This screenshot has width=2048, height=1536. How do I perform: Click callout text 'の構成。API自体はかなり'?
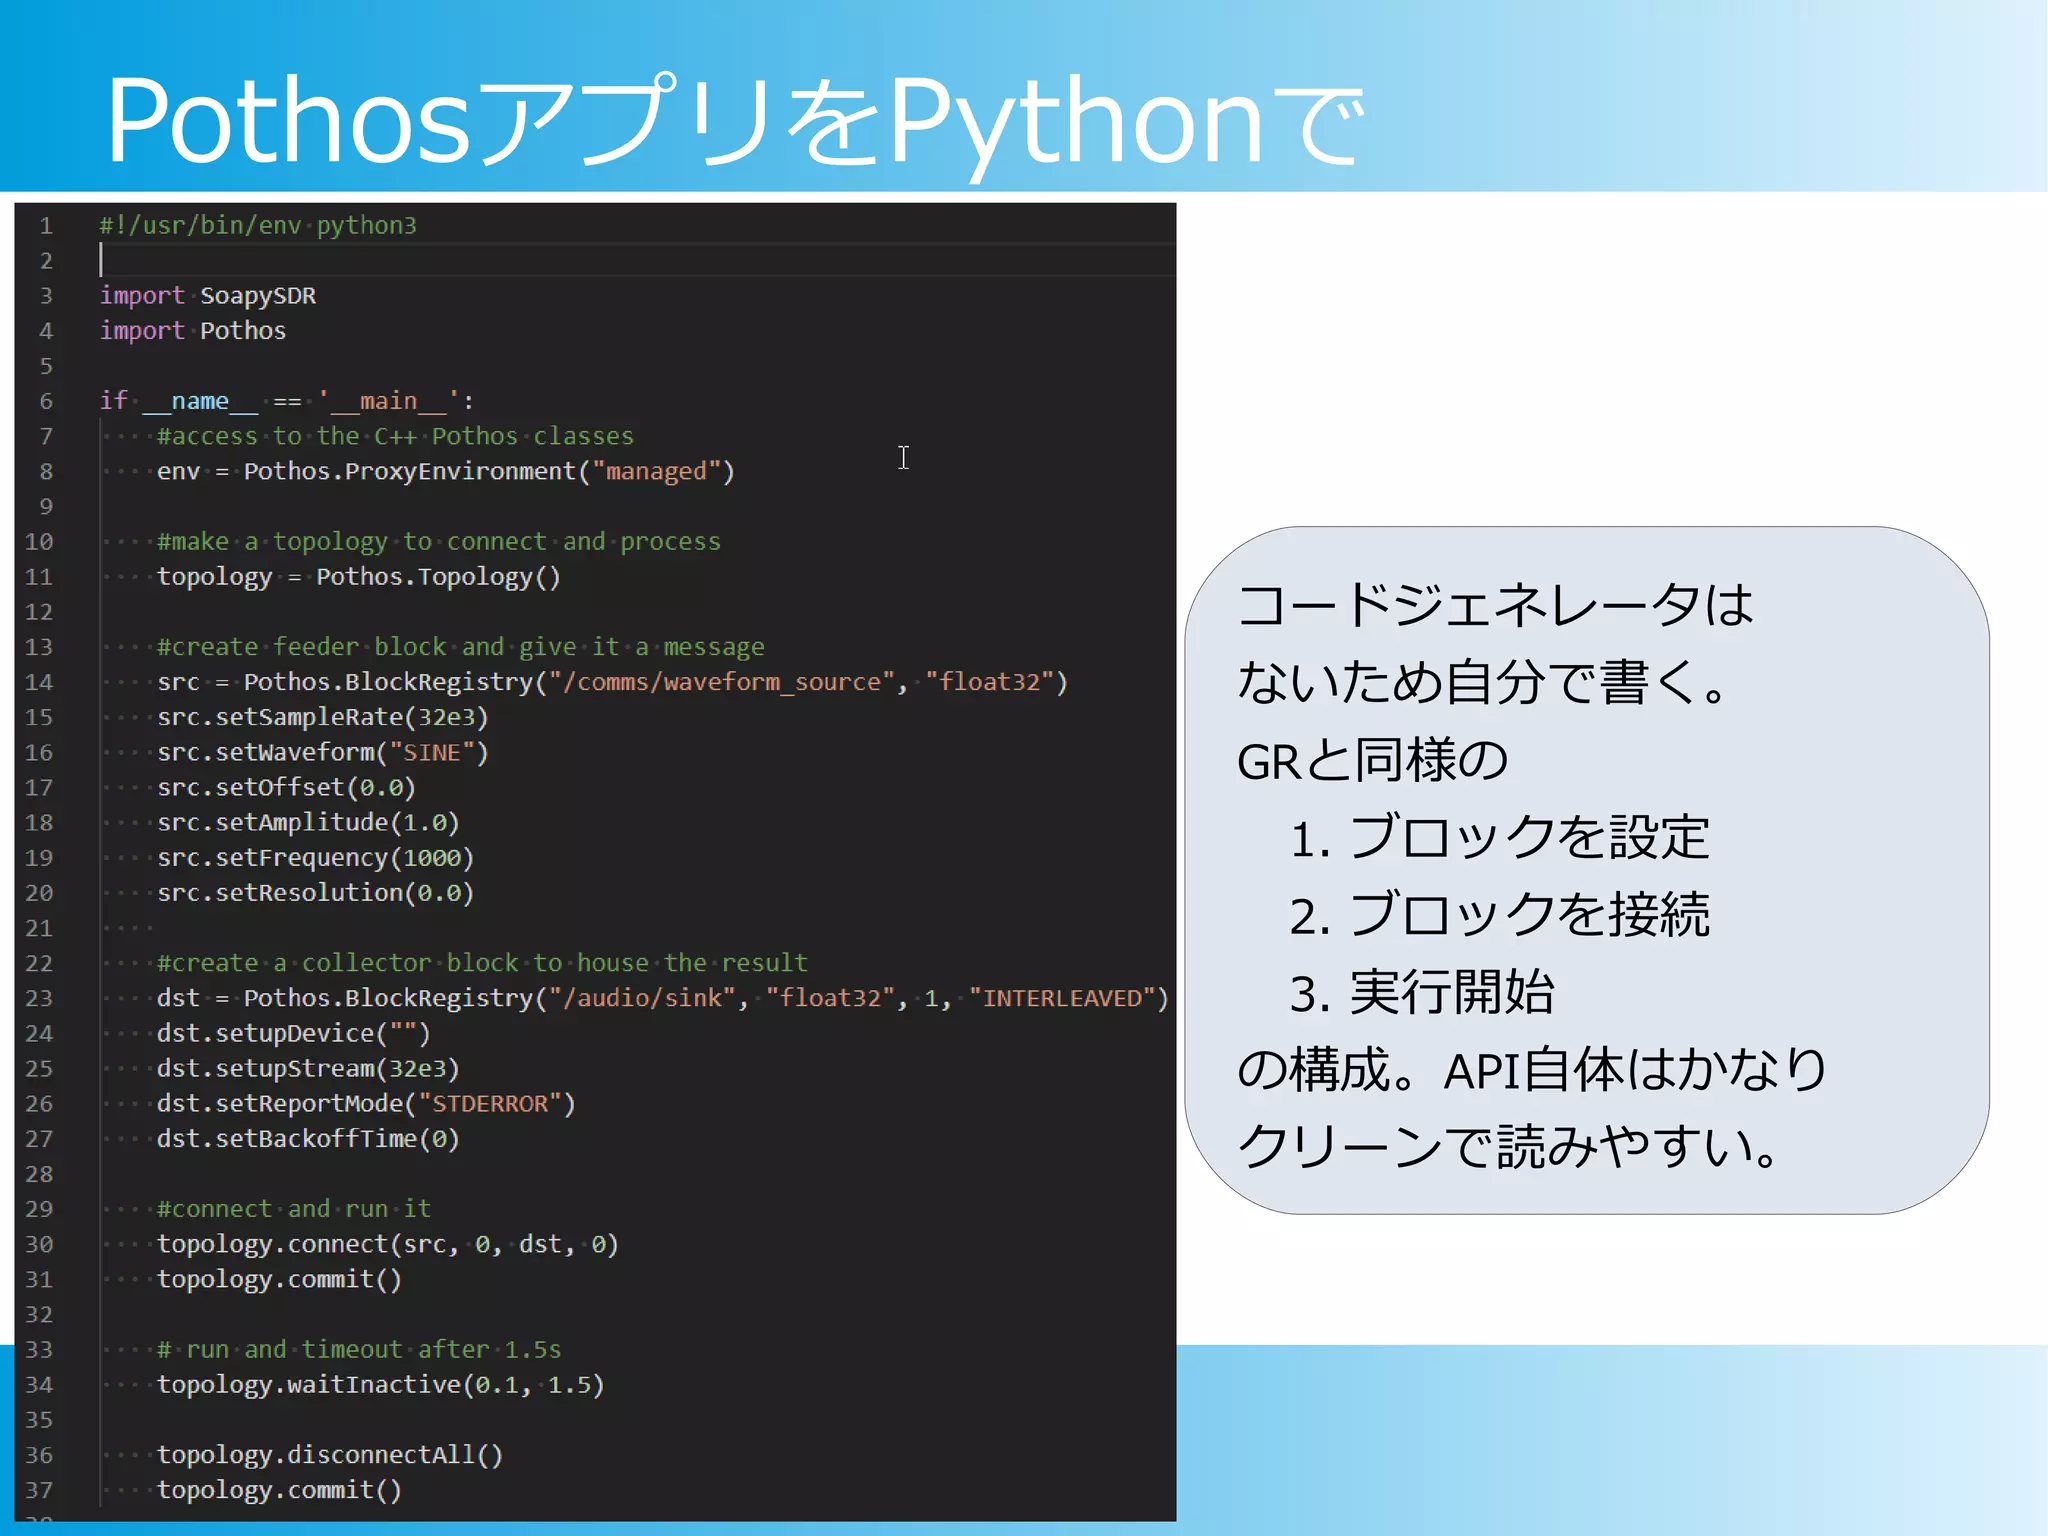pos(1533,1069)
